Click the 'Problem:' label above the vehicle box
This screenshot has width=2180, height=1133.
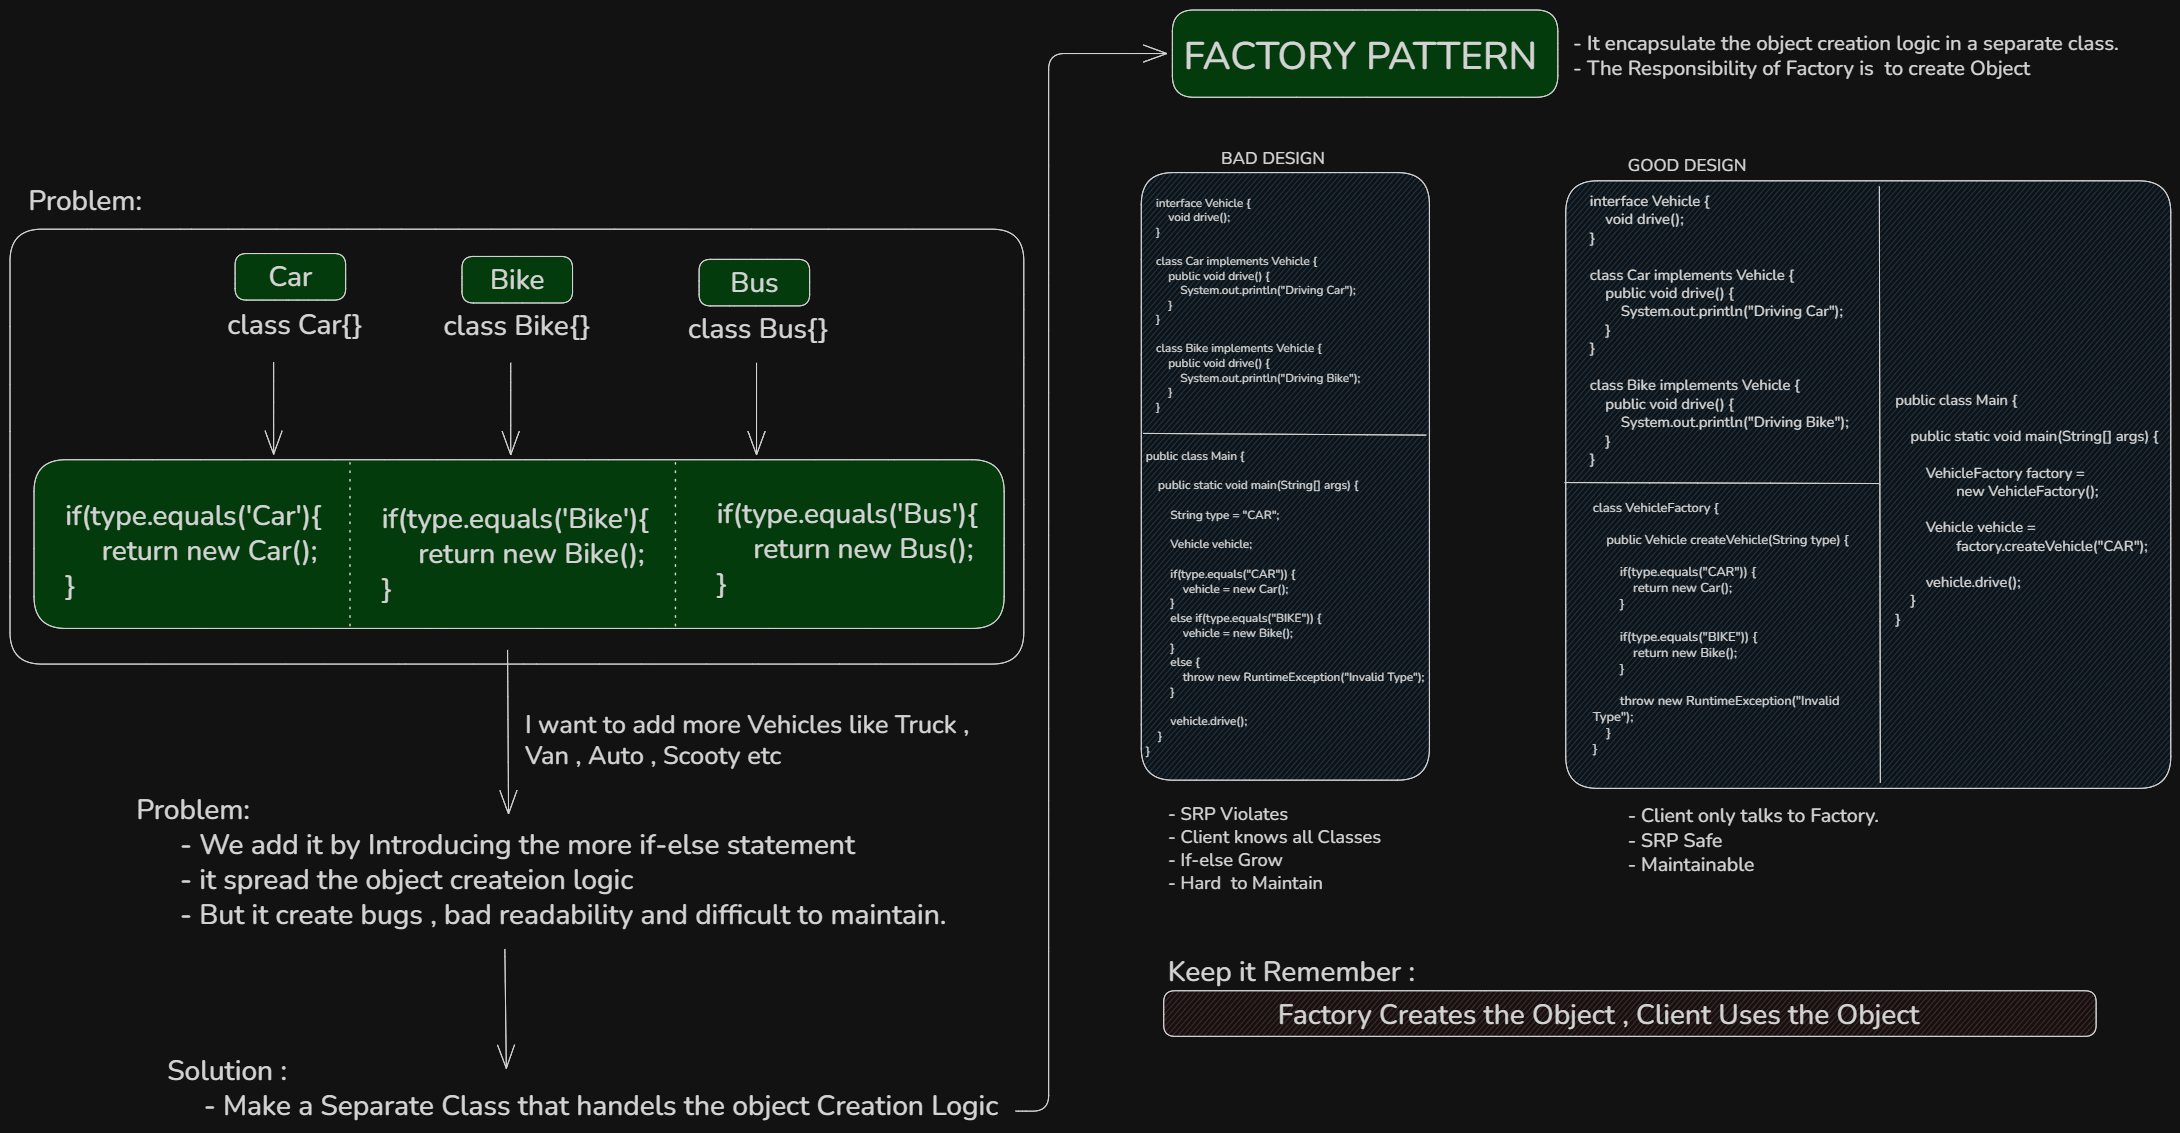pyautogui.click(x=85, y=200)
